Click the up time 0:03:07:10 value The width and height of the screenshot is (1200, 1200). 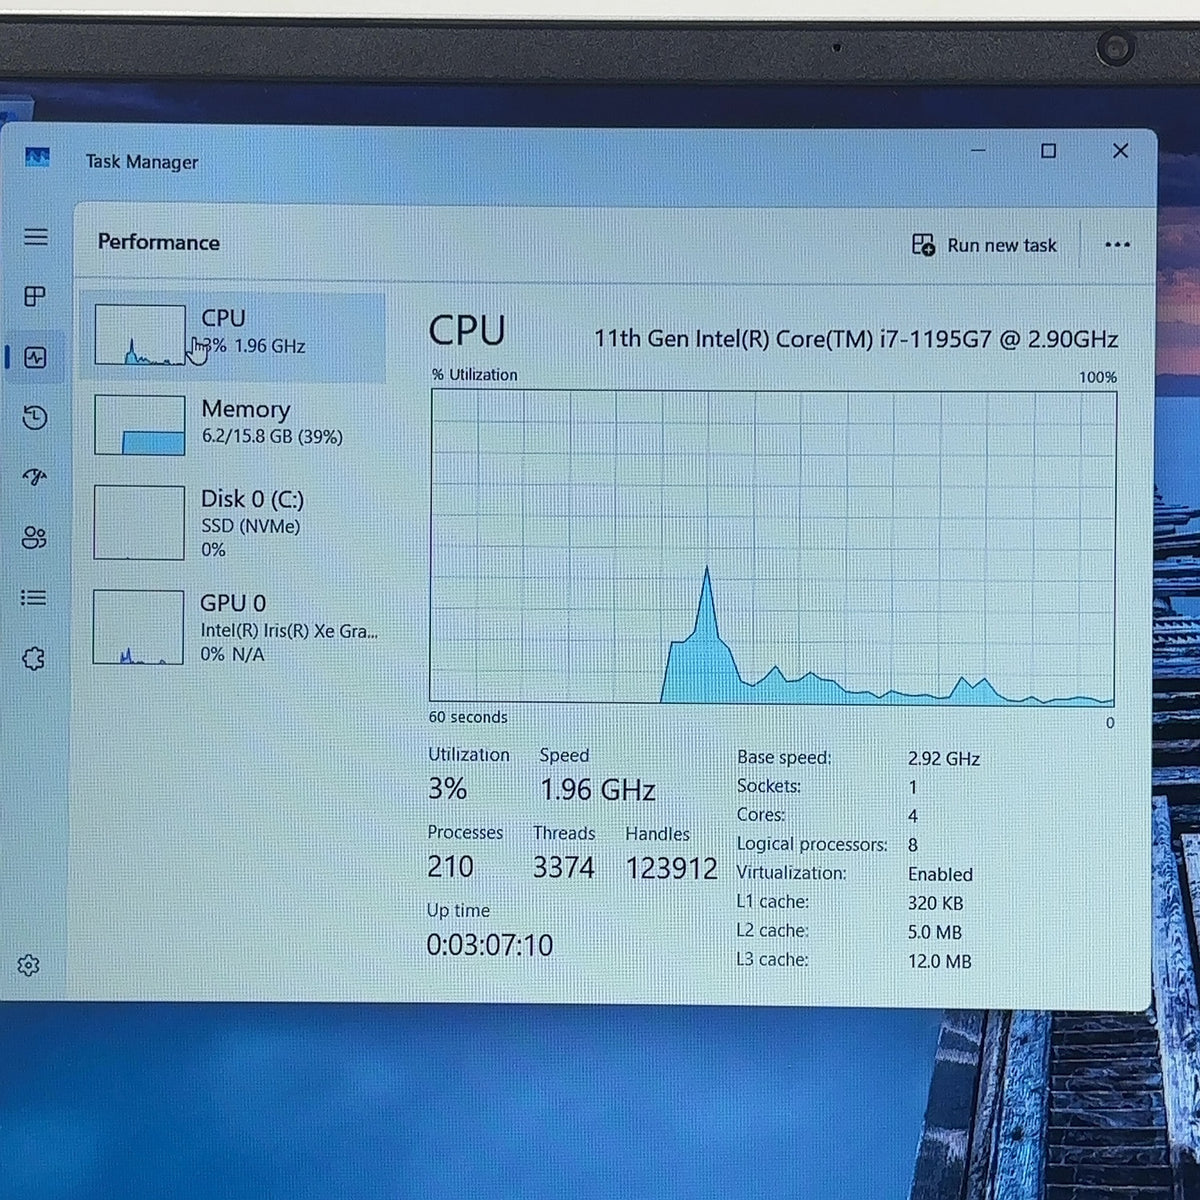tap(489, 945)
